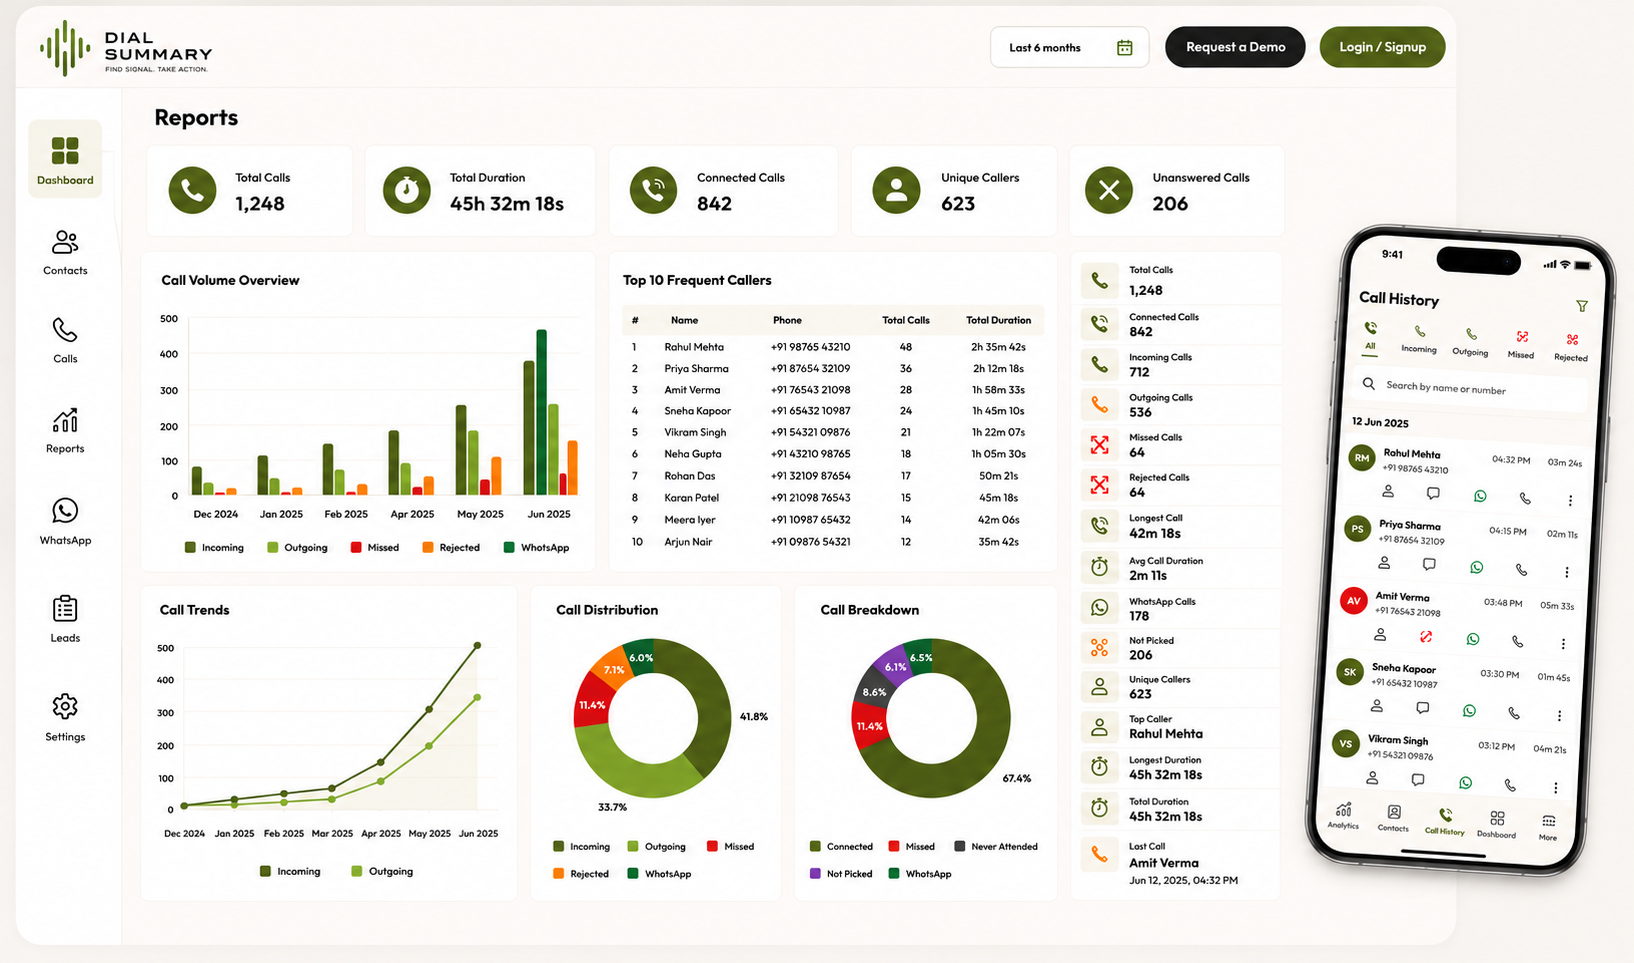Tap More in the phone bottom navigation
1634x963 pixels.
(x=1548, y=828)
